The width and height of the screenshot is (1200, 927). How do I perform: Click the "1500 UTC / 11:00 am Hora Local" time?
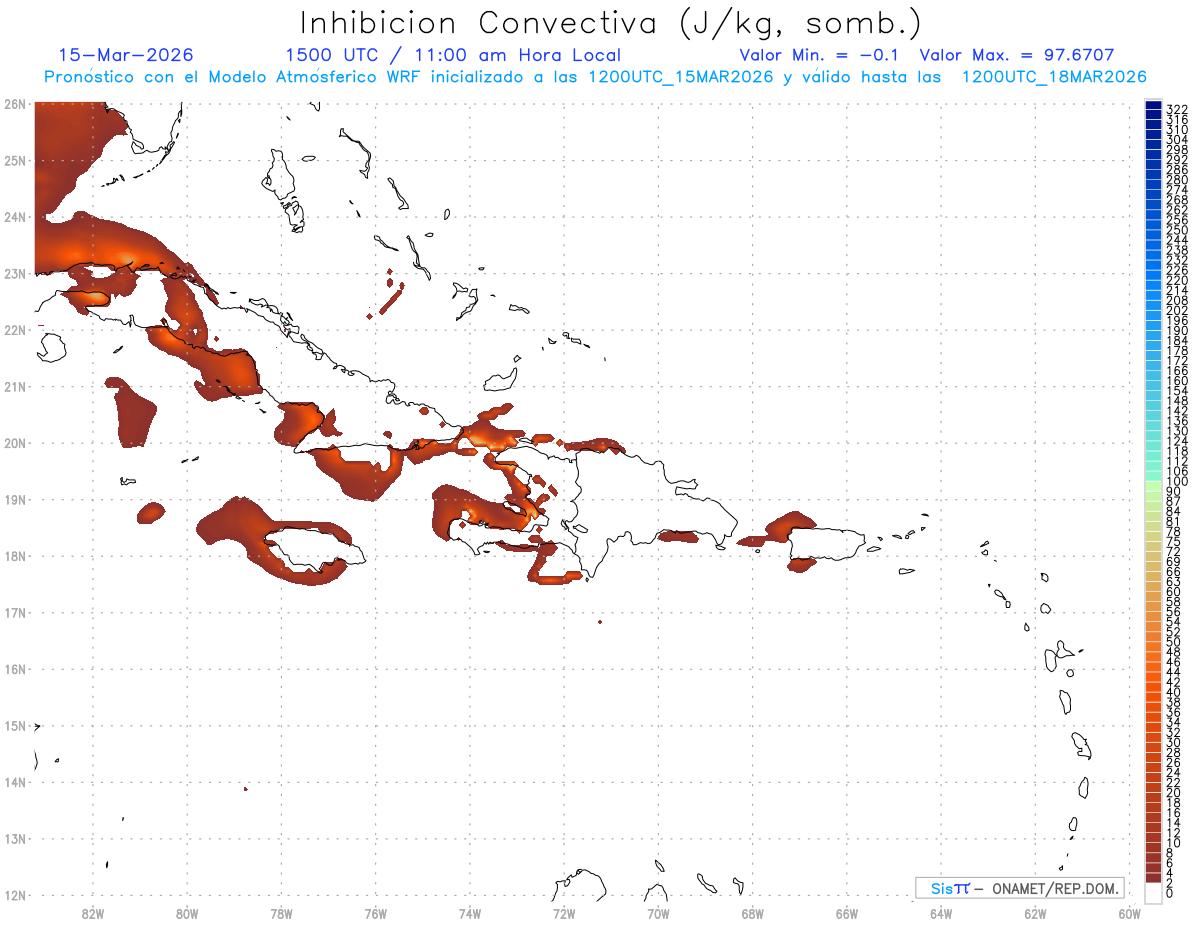pyautogui.click(x=453, y=55)
